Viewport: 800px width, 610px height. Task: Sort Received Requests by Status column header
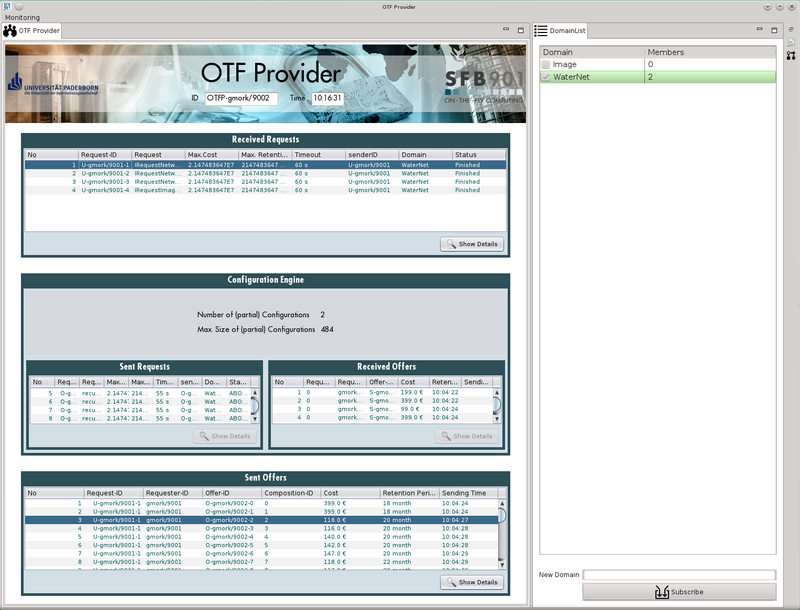(x=479, y=155)
